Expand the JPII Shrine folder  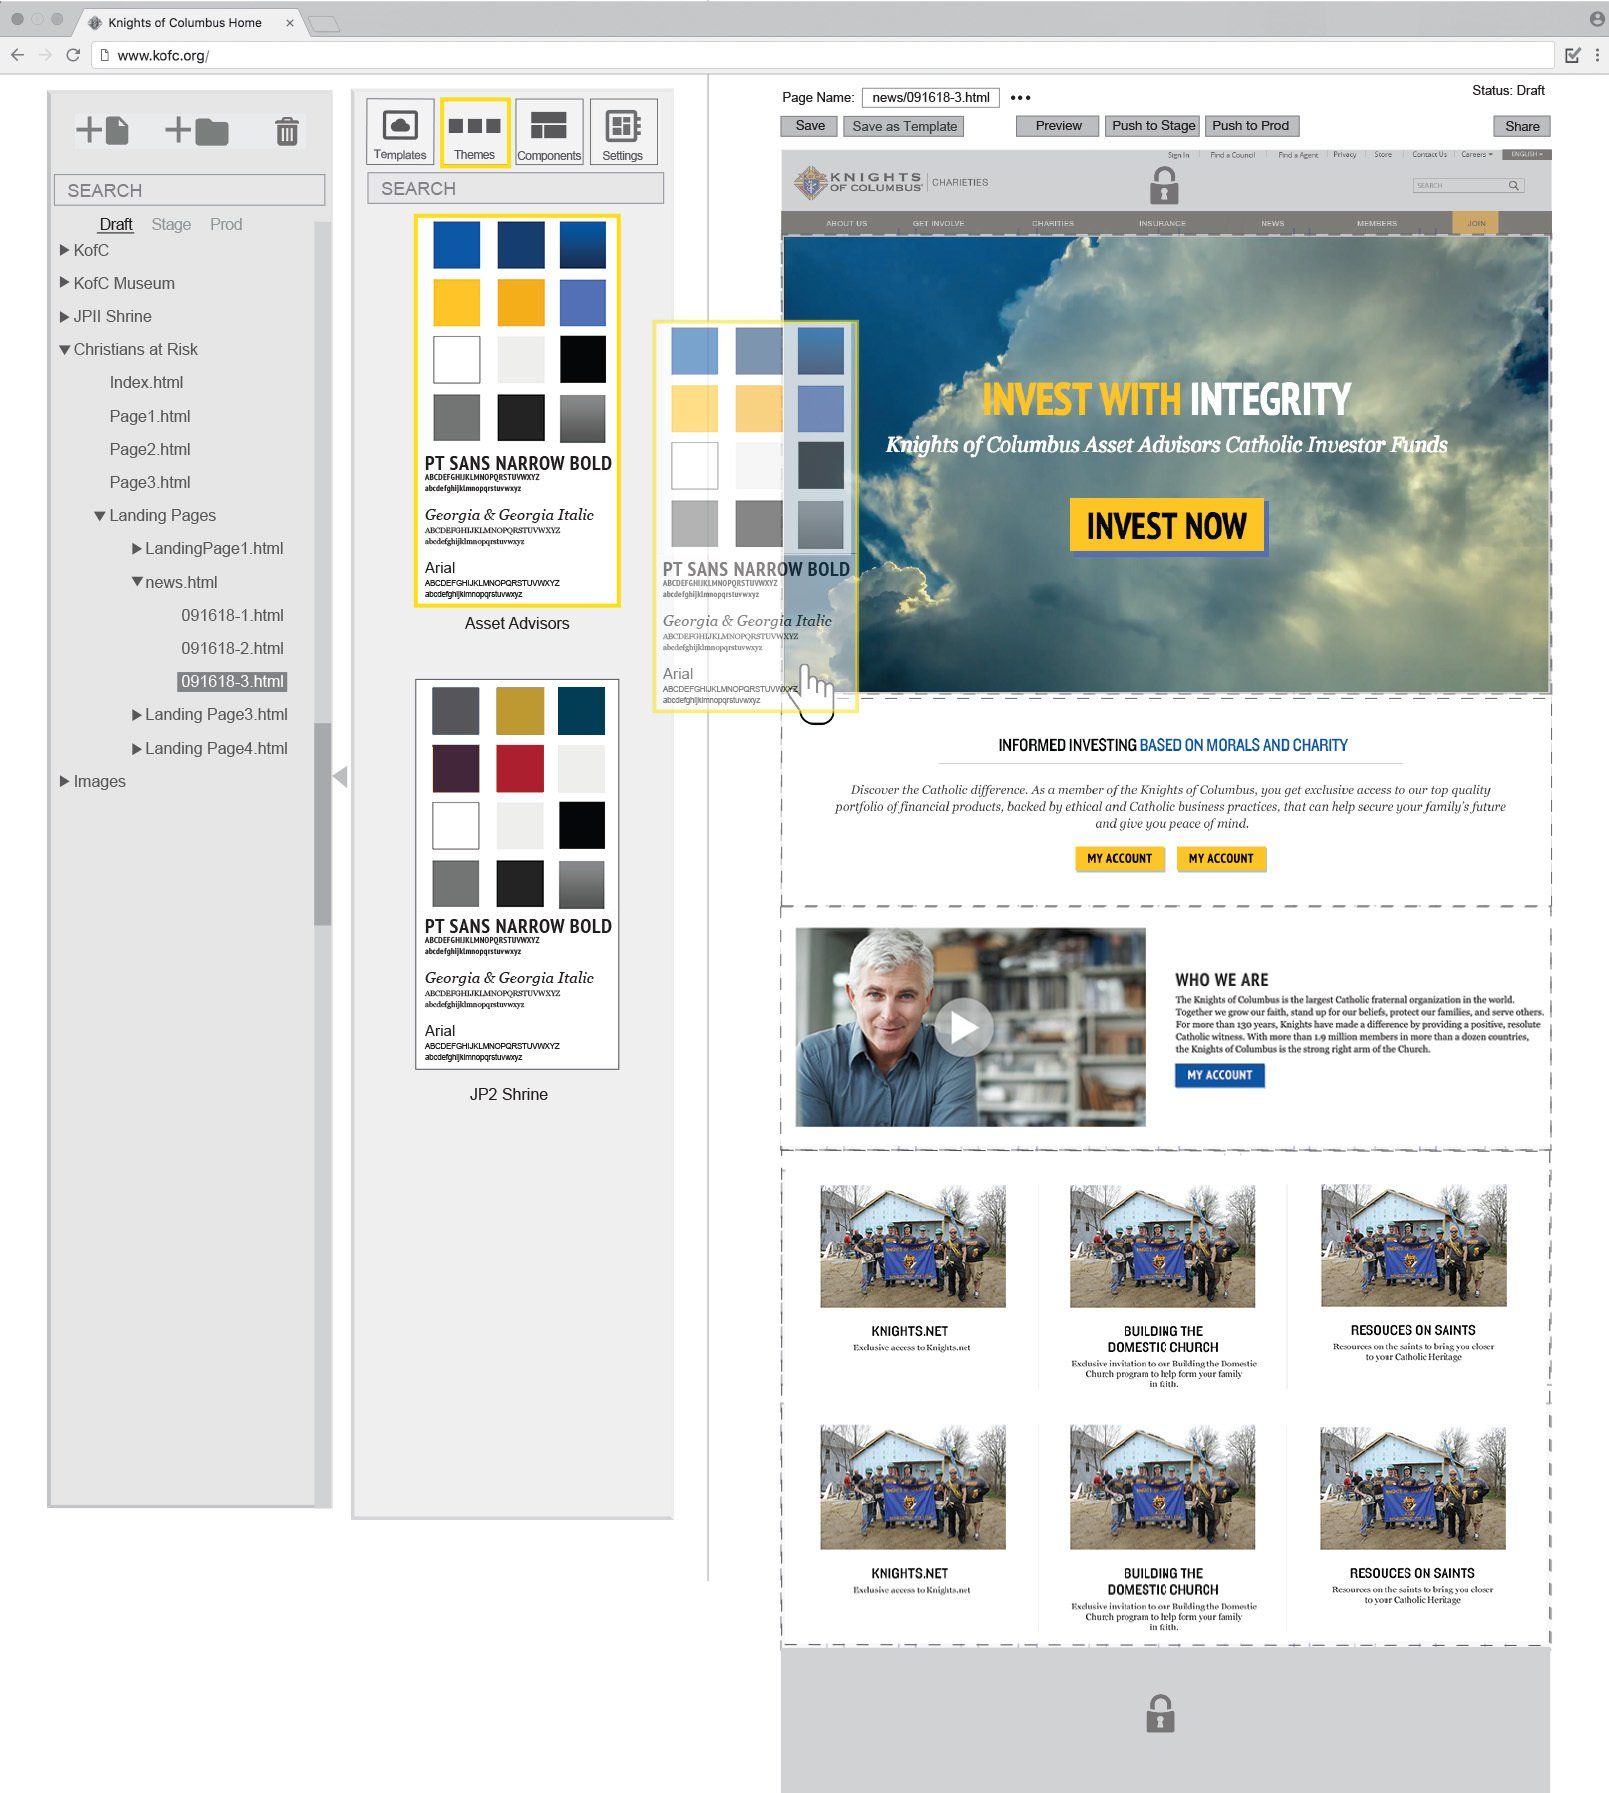64,316
